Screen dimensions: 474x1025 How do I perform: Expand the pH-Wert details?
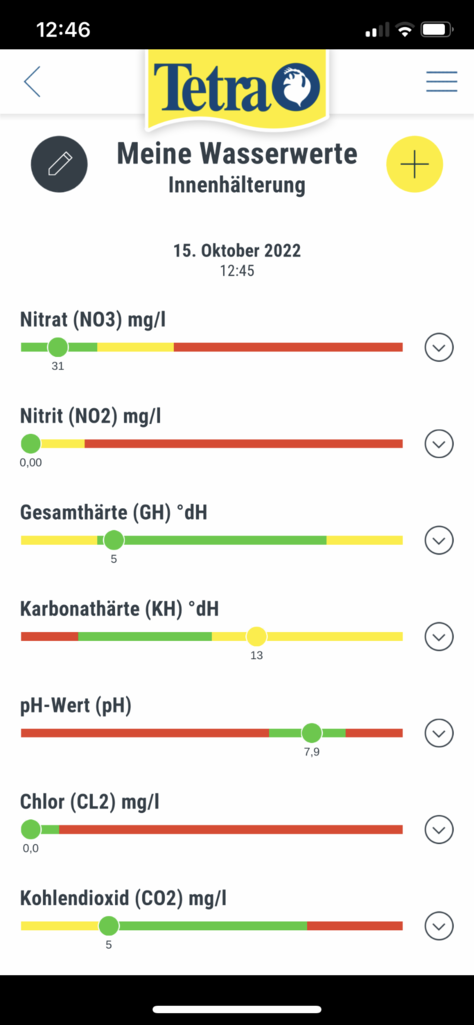(439, 733)
